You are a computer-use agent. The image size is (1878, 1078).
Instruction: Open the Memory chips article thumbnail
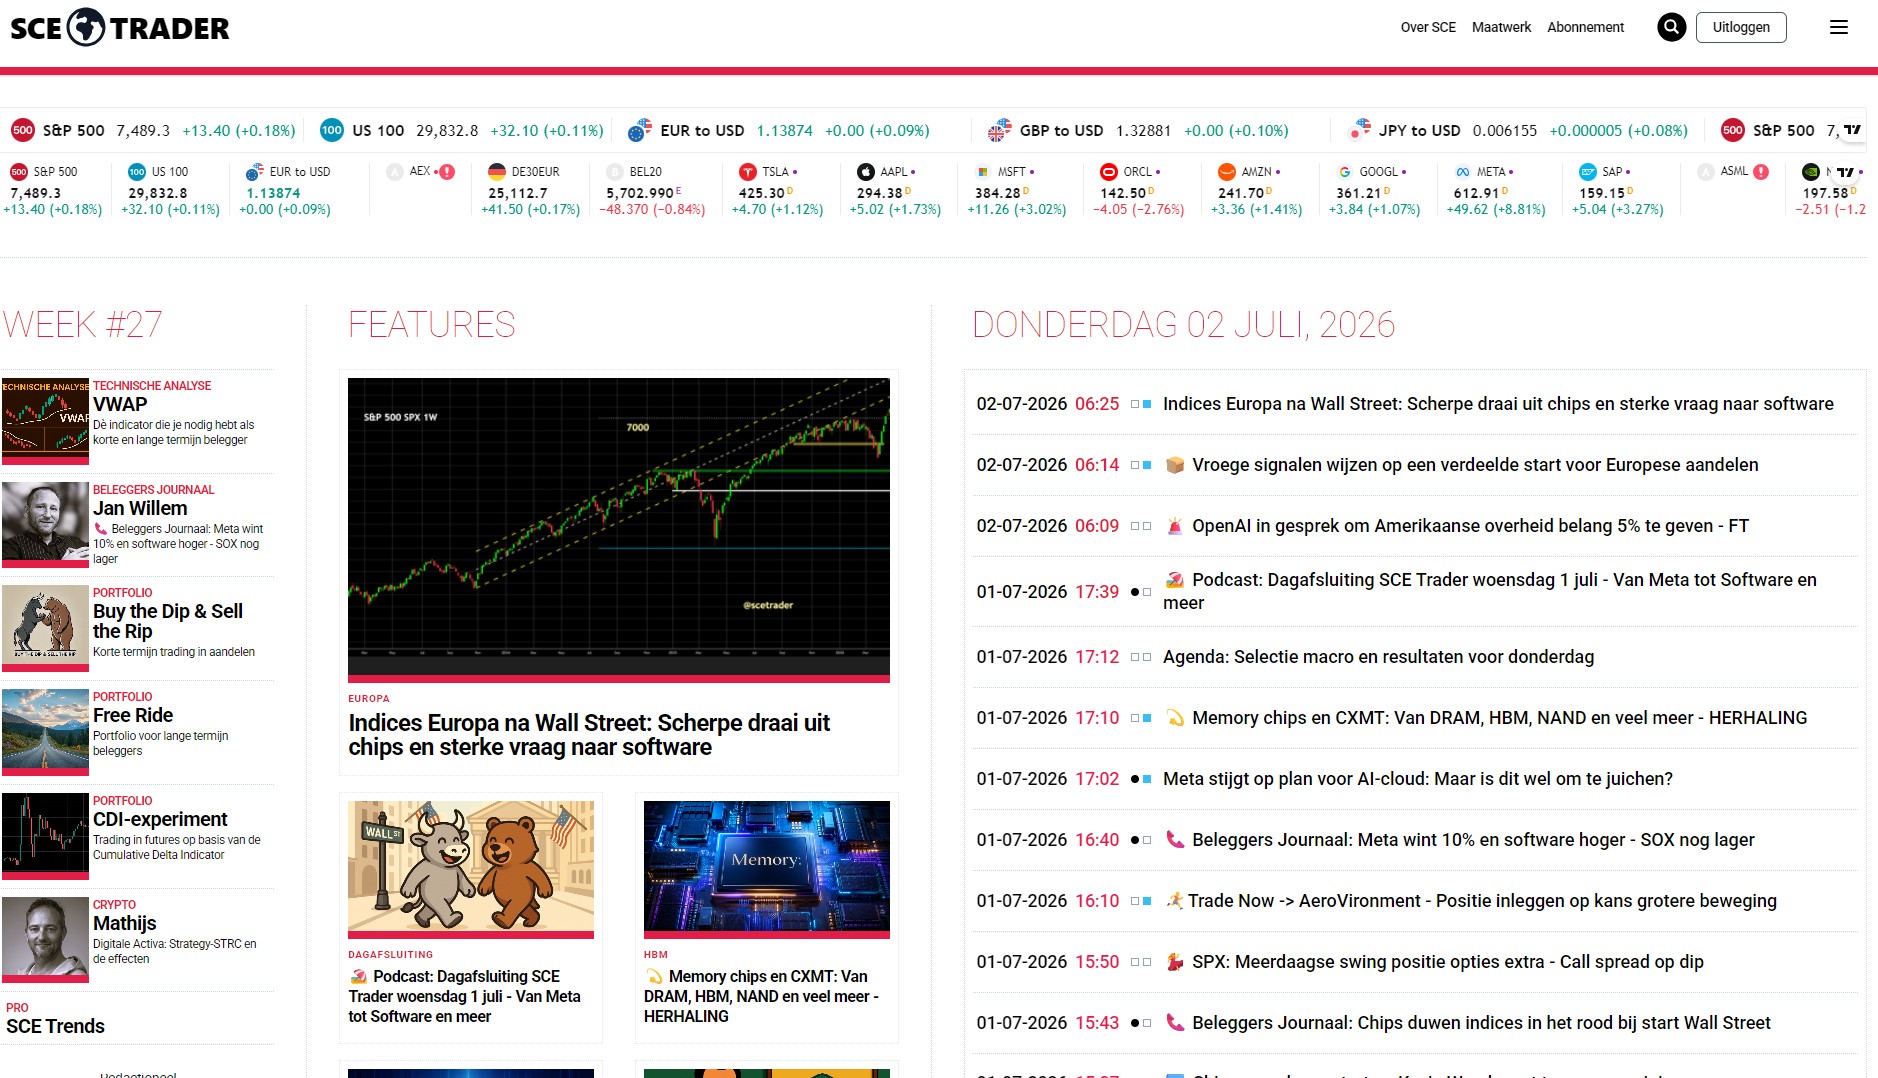(x=767, y=868)
